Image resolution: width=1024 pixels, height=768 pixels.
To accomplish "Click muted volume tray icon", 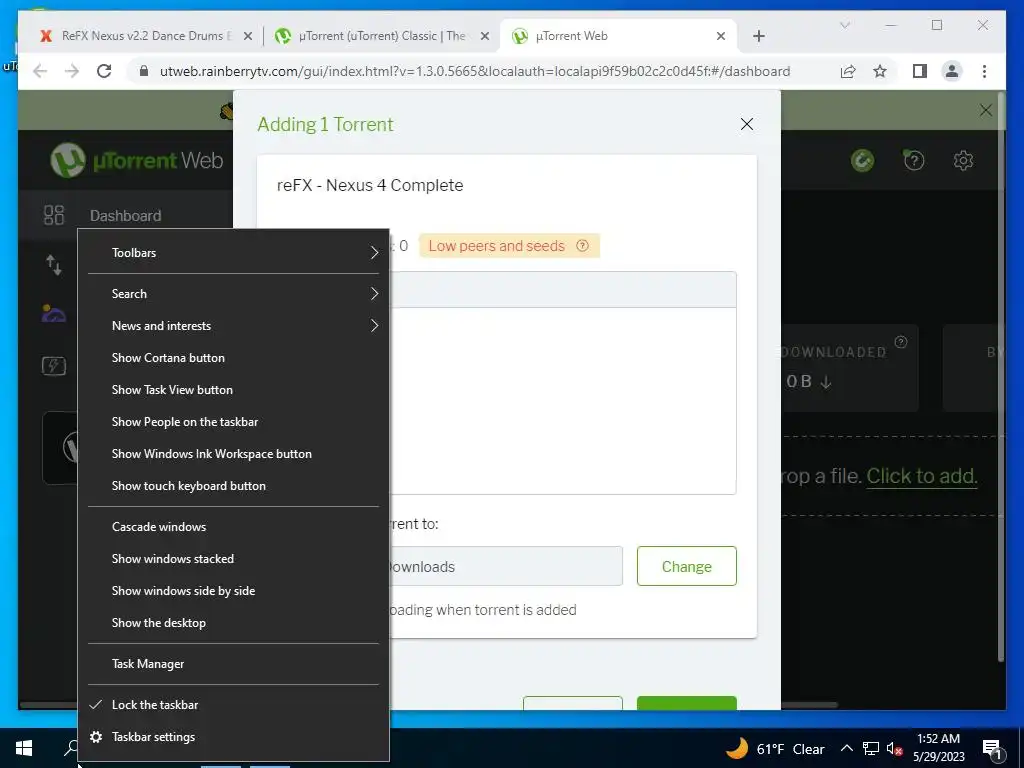I will [894, 749].
